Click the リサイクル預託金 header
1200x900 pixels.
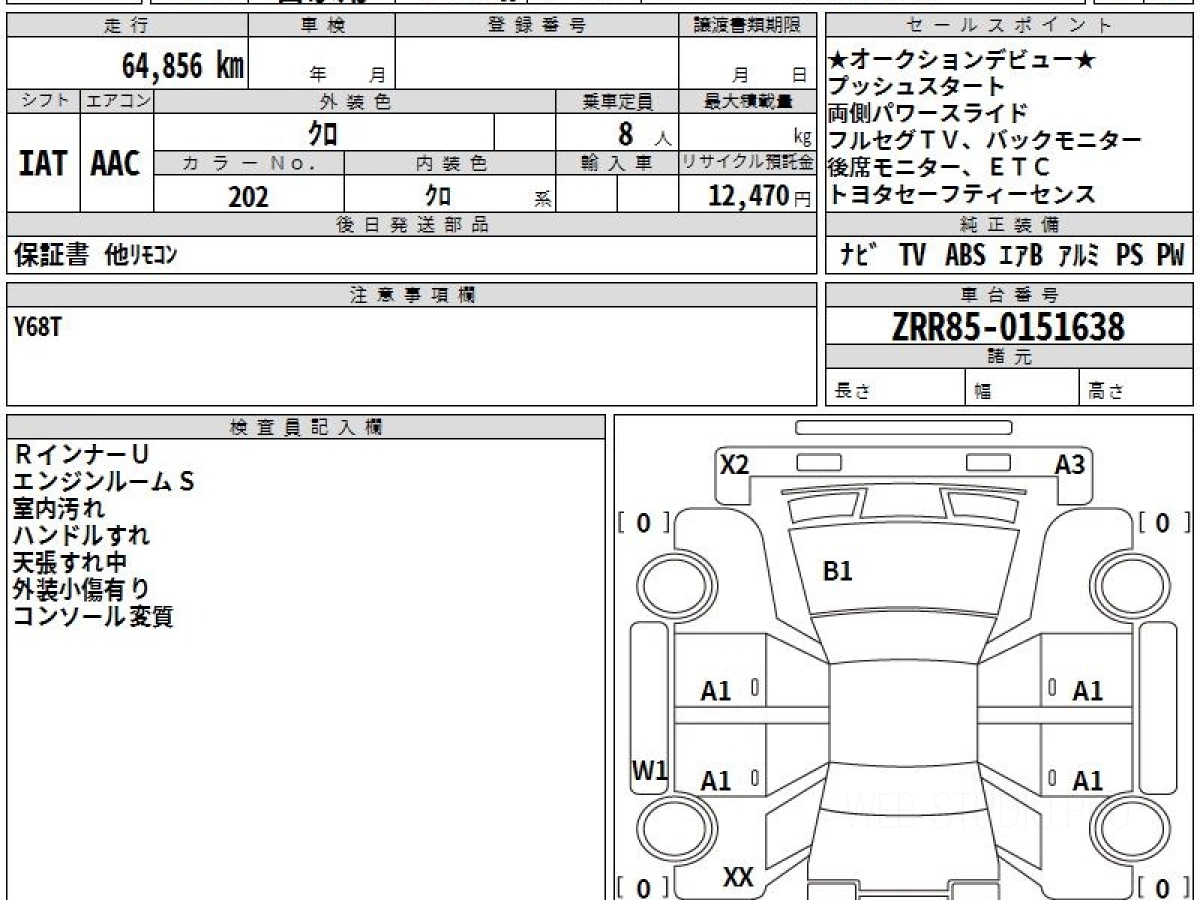[x=748, y=163]
